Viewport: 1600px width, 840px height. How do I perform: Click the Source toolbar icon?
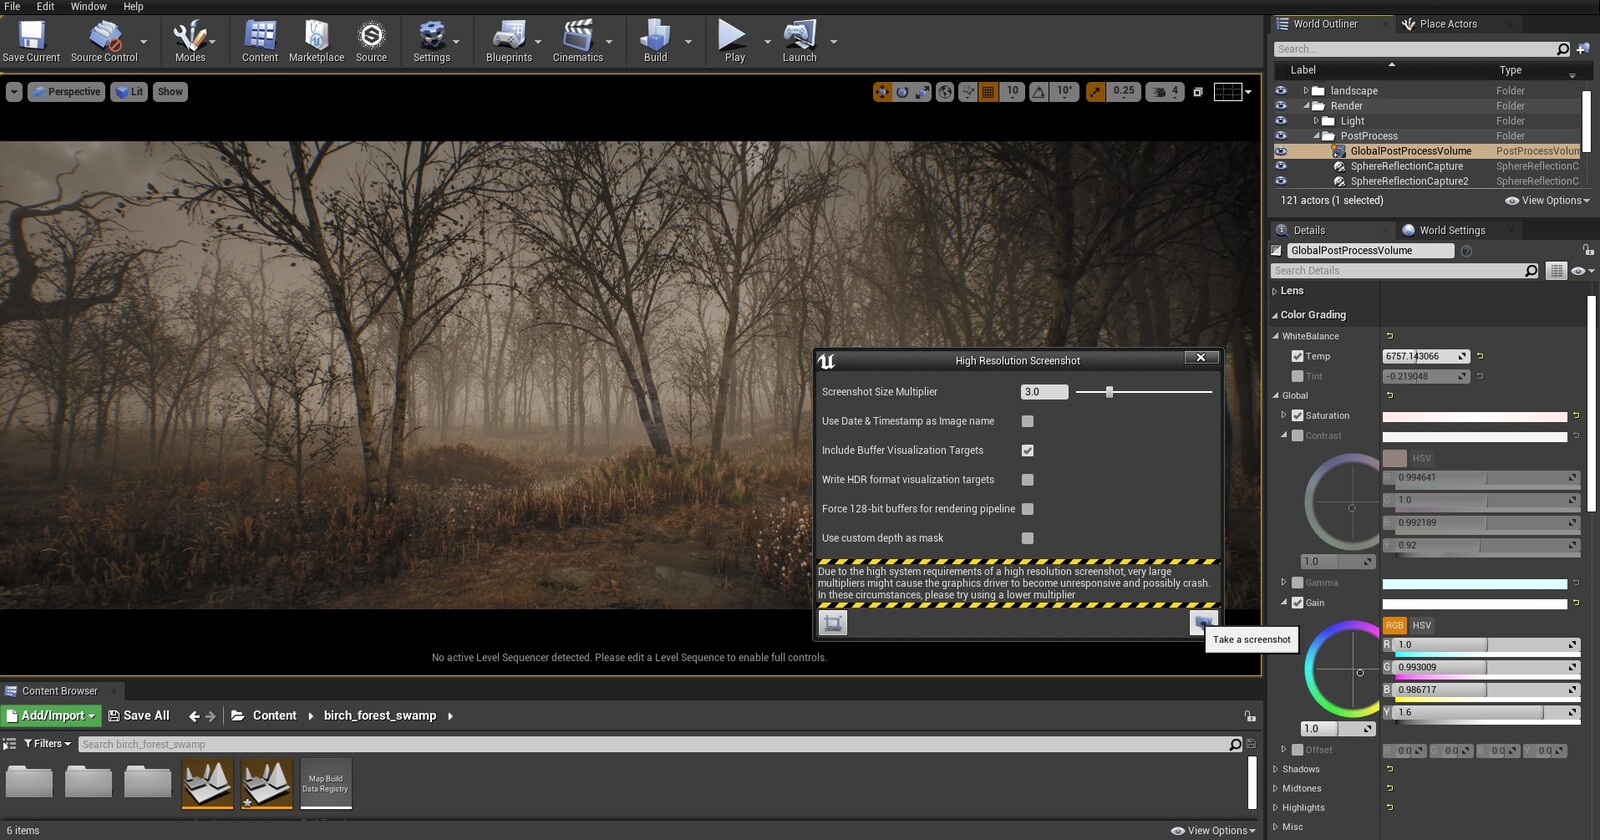click(371, 41)
